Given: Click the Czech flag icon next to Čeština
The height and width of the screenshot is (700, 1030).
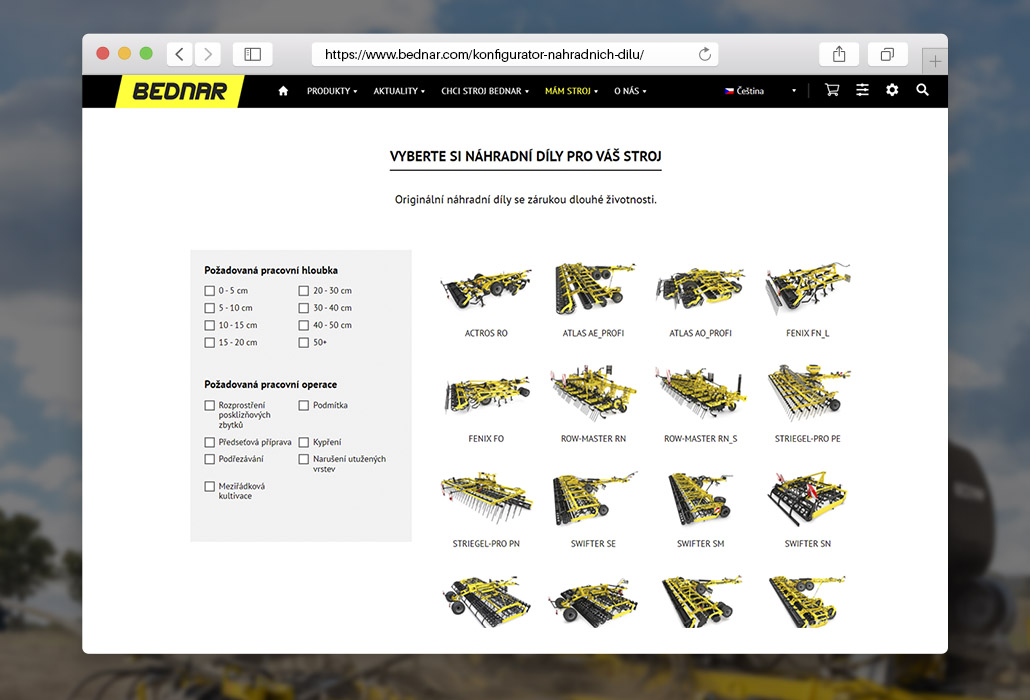Looking at the screenshot, I should click(729, 91).
